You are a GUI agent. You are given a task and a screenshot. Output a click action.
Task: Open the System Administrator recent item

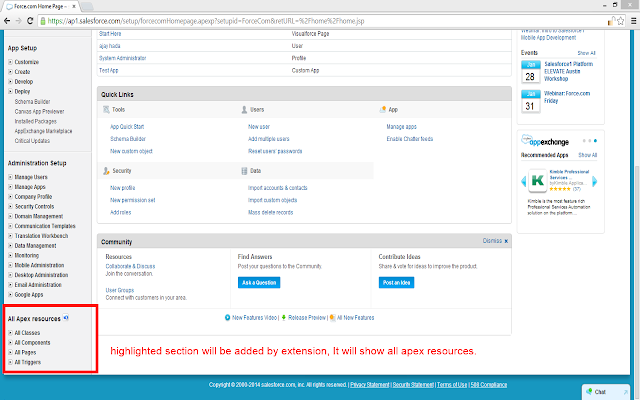[122, 58]
